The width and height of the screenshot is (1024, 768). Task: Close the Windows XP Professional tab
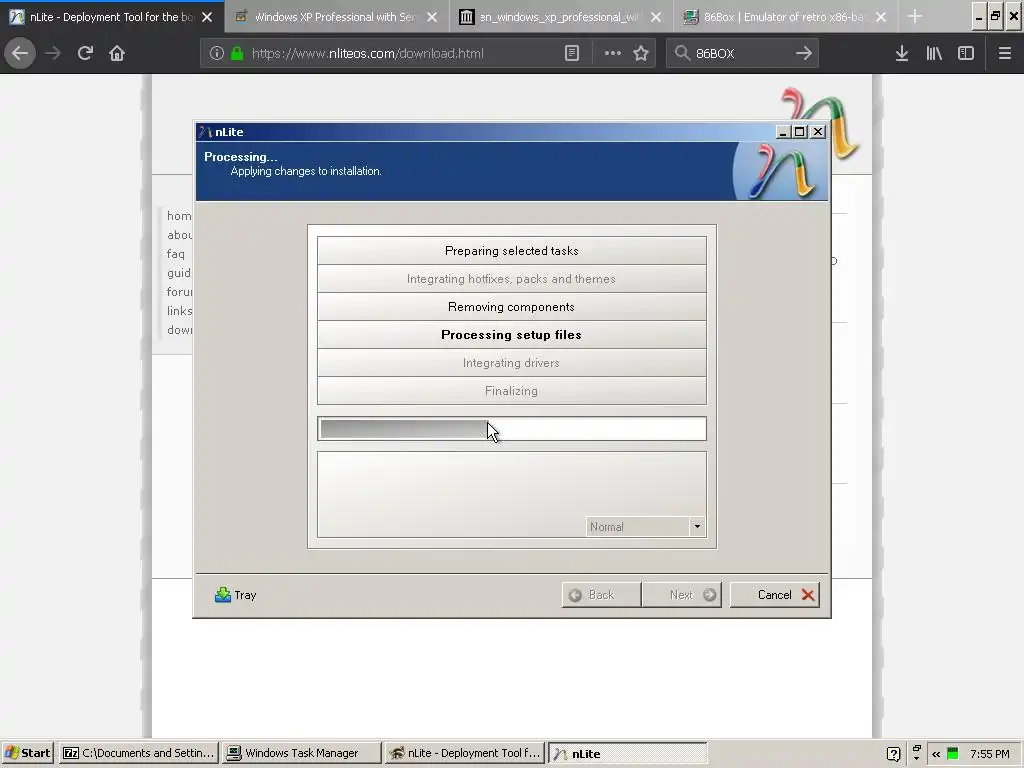(432, 17)
